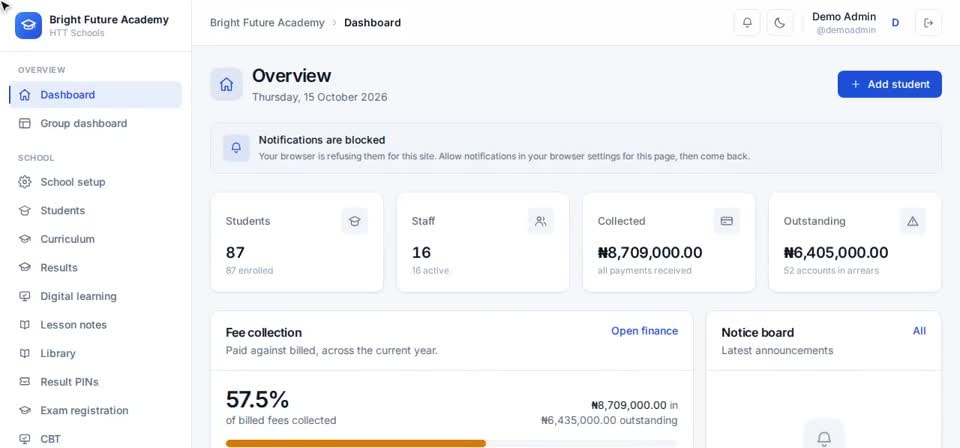960x448 pixels.
Task: Open the Dashboard menu item
Action: [x=96, y=95]
